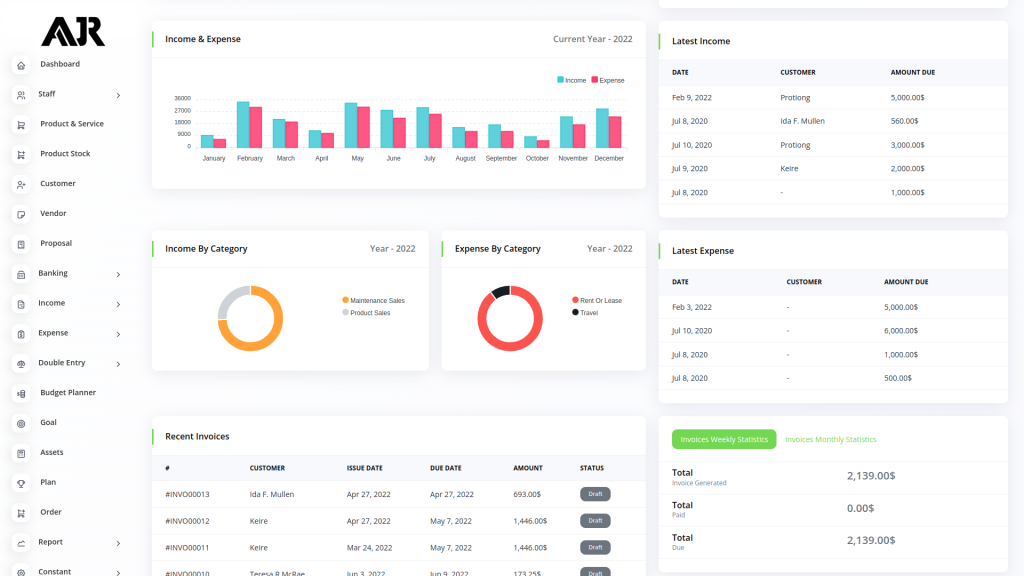Click the Goal target icon in sidebar
Image resolution: width=1024 pixels, height=576 pixels.
tap(21, 424)
